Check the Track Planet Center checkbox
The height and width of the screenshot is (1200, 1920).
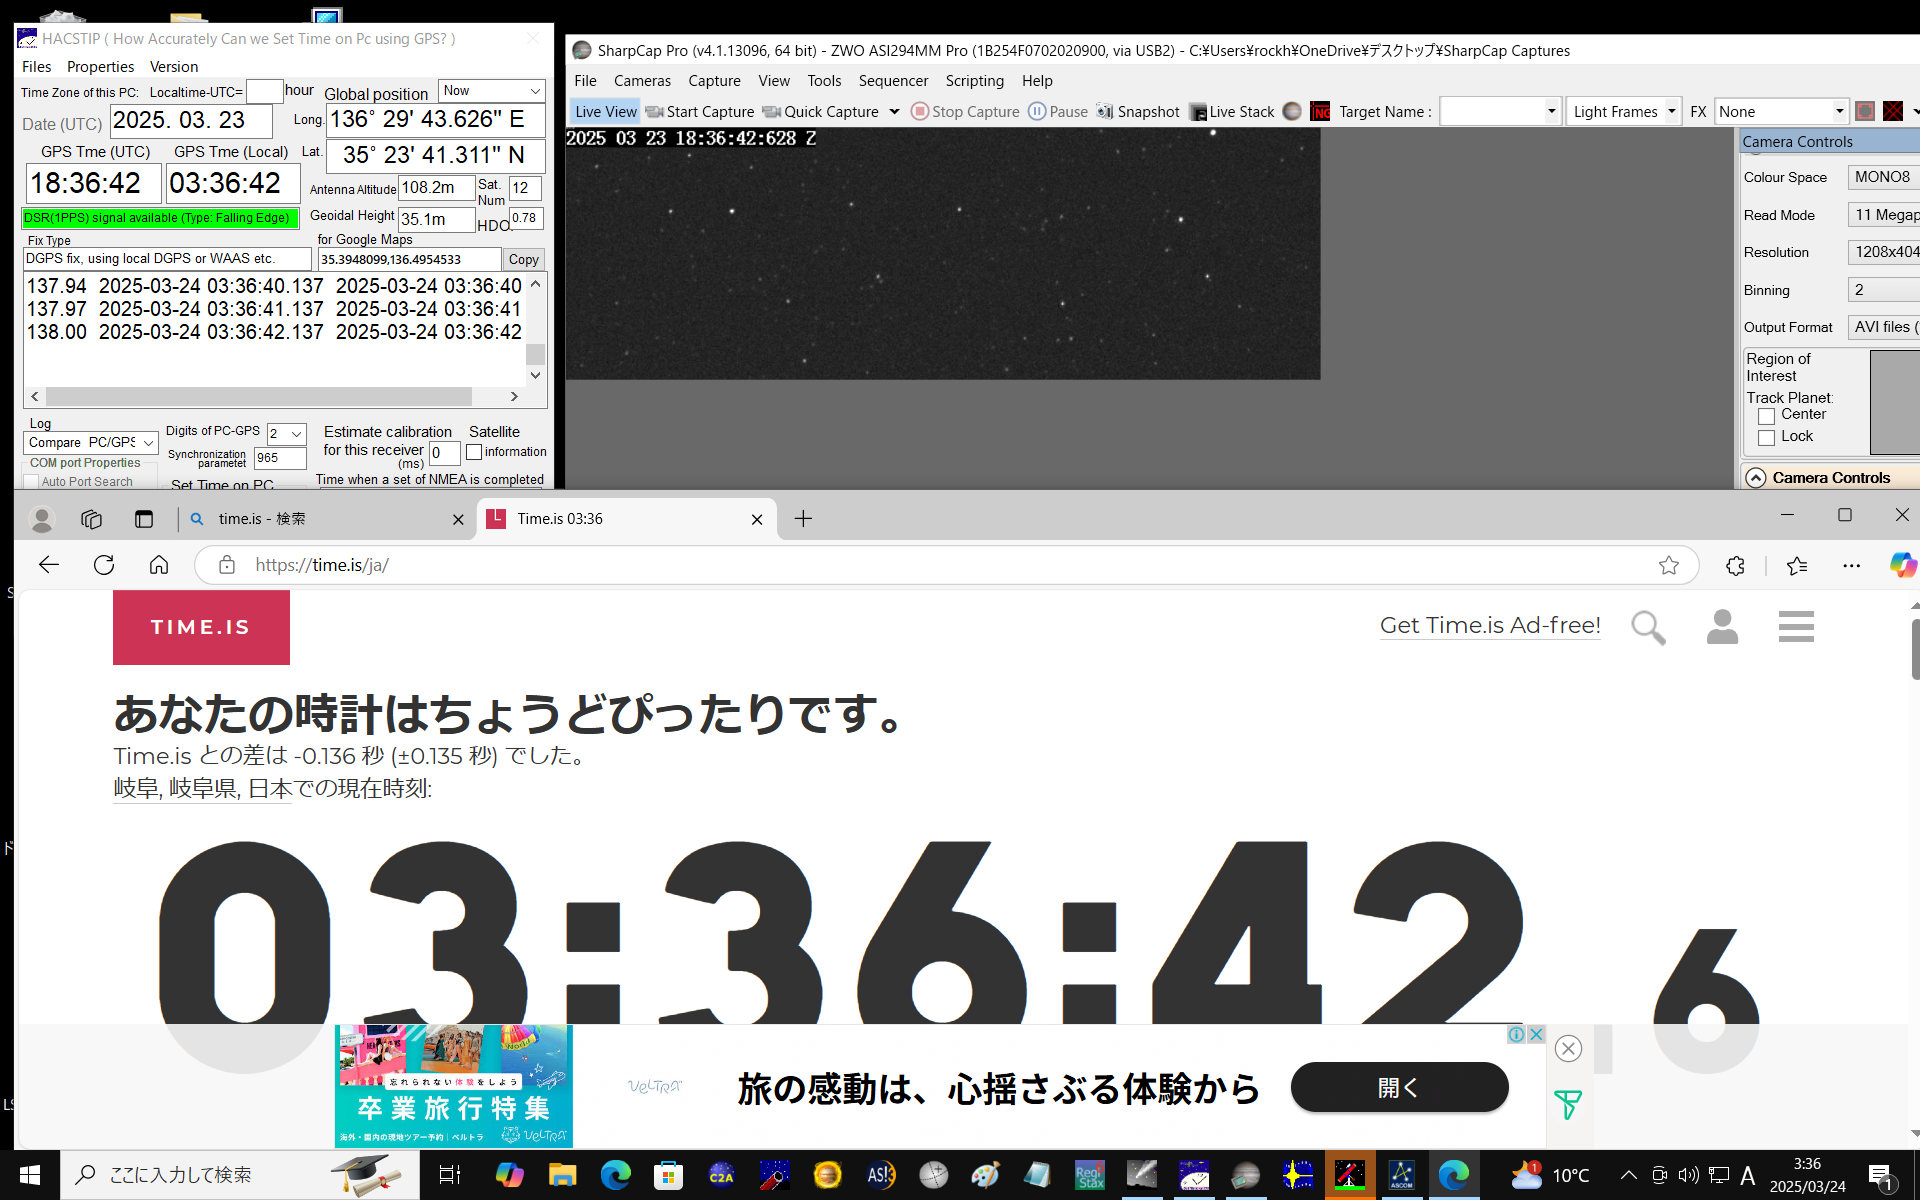click(1766, 415)
